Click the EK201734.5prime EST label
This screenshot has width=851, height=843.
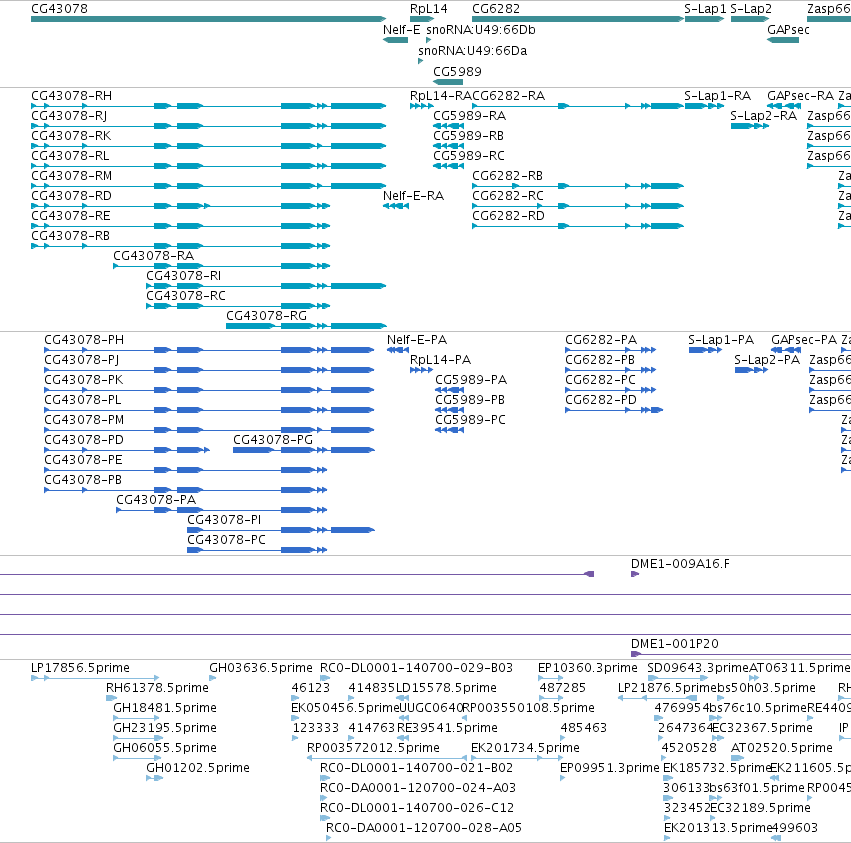click(x=525, y=748)
